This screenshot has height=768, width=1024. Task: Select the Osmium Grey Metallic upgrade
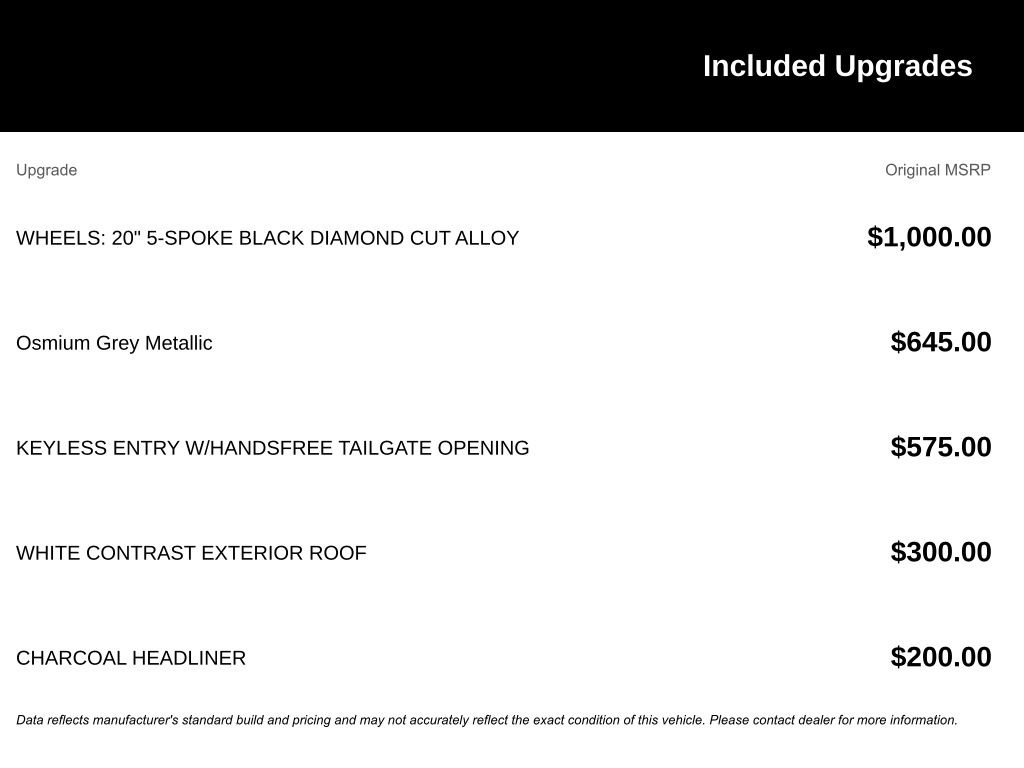pos(114,343)
